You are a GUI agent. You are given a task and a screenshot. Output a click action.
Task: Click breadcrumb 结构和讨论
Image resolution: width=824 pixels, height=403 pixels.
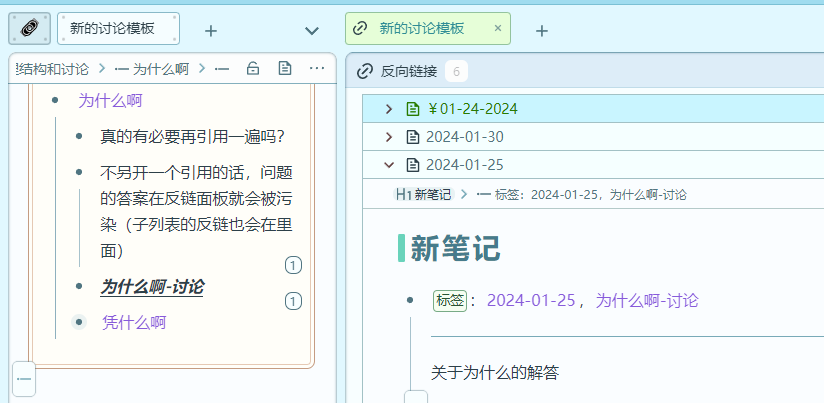pyautogui.click(x=53, y=69)
